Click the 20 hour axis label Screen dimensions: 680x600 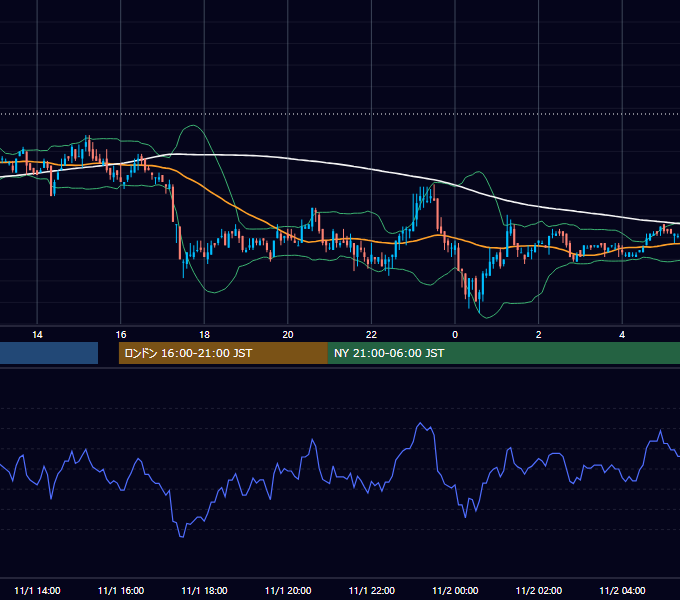click(288, 335)
